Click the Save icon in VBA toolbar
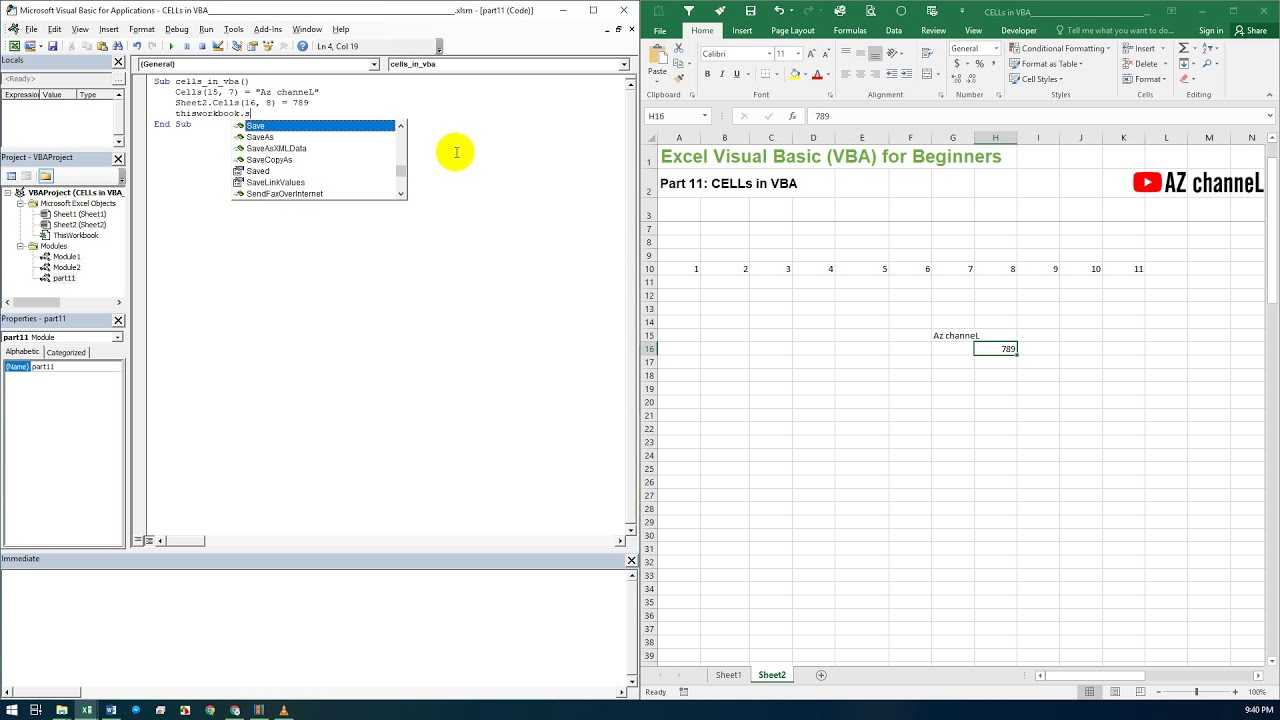The width and height of the screenshot is (1280, 720). coord(53,46)
